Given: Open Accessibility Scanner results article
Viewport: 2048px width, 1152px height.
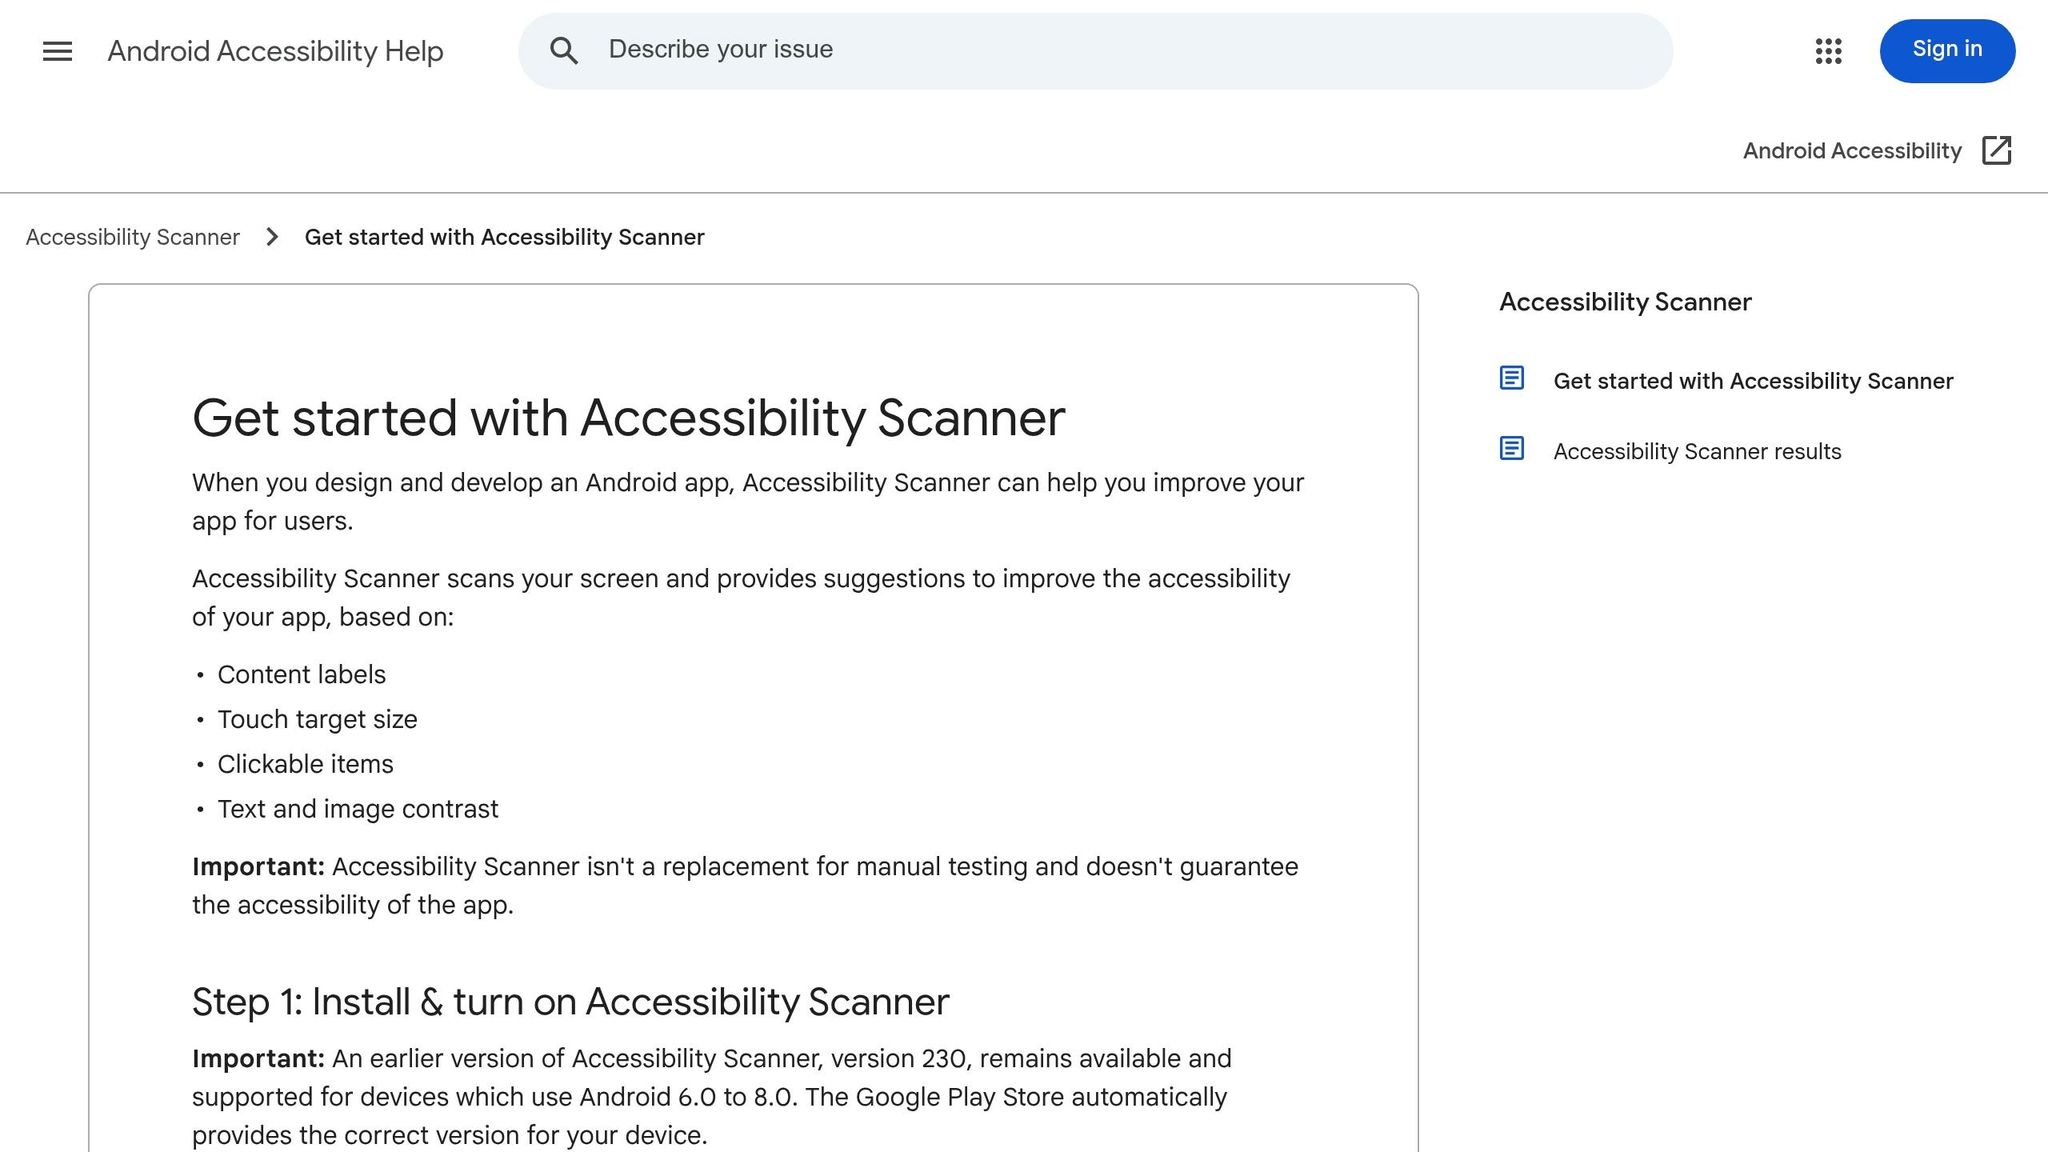Looking at the screenshot, I should [1696, 451].
